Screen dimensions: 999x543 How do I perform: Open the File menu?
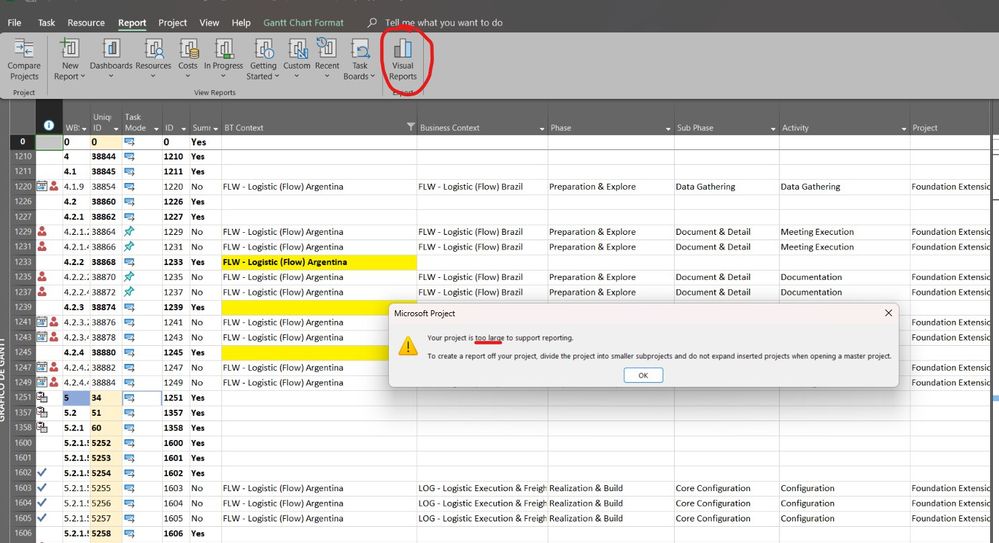pos(14,22)
